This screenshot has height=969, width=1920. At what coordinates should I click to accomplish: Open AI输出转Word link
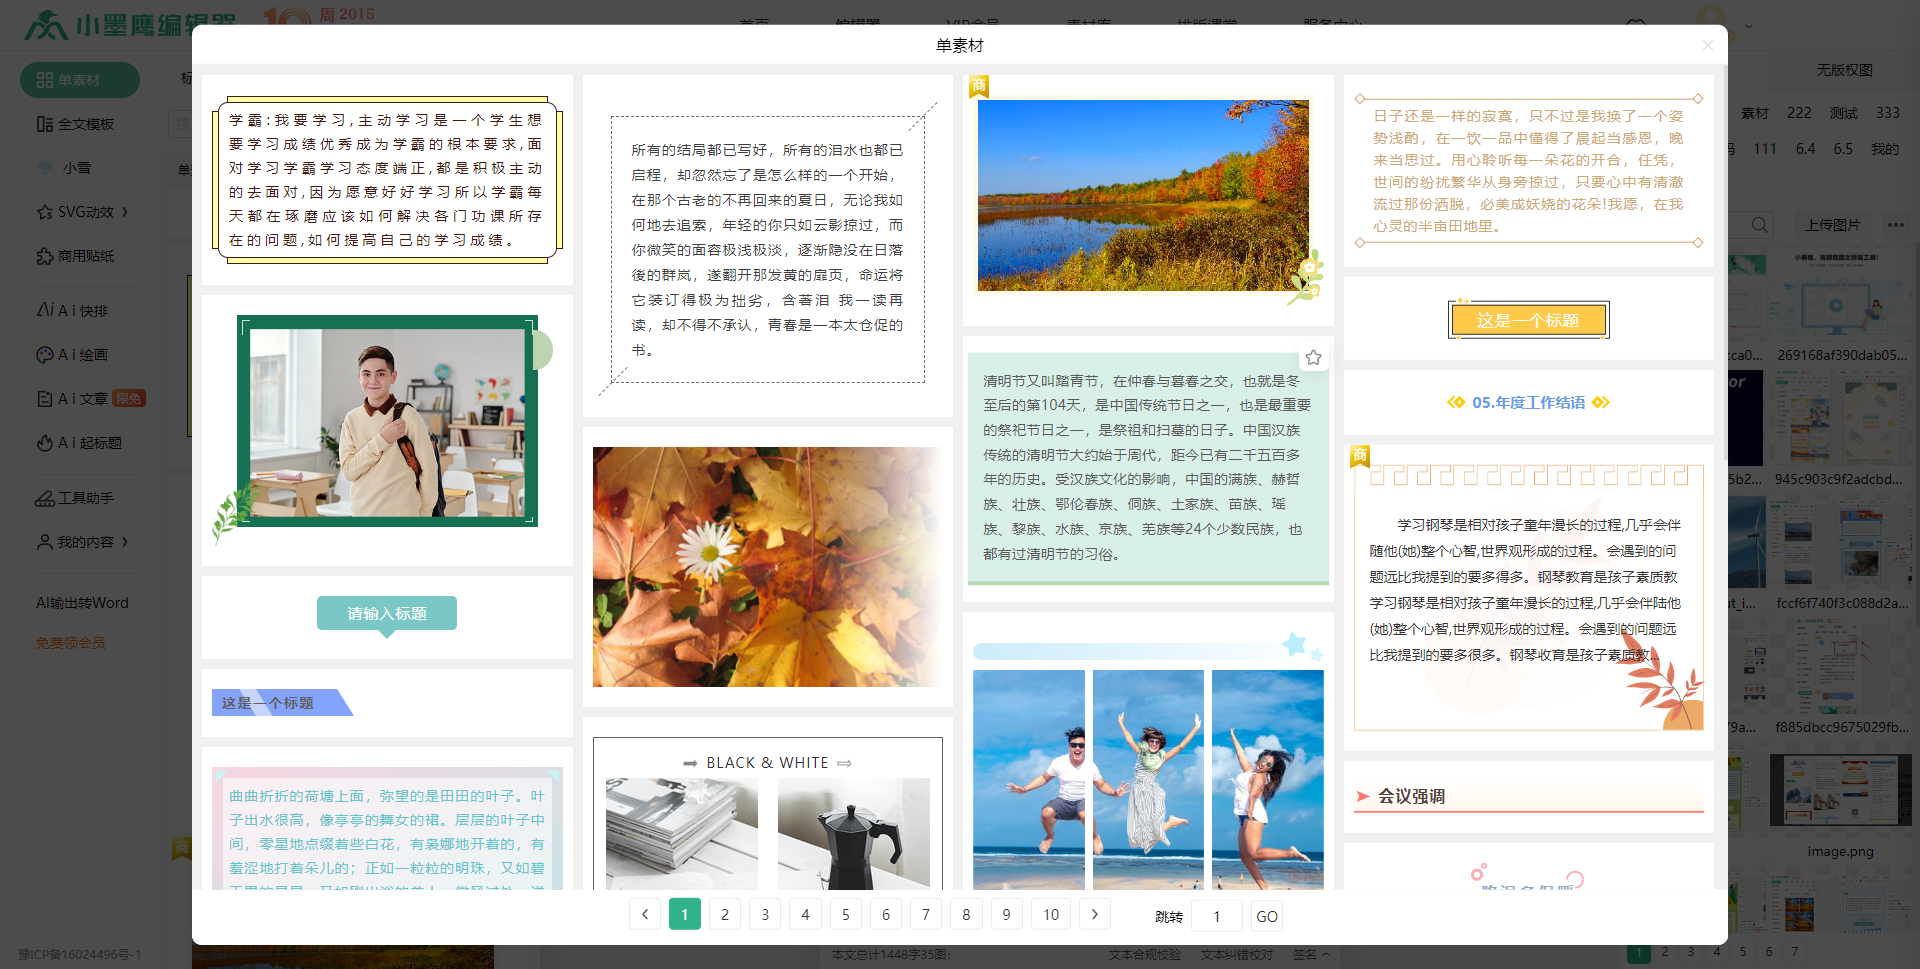coord(82,603)
